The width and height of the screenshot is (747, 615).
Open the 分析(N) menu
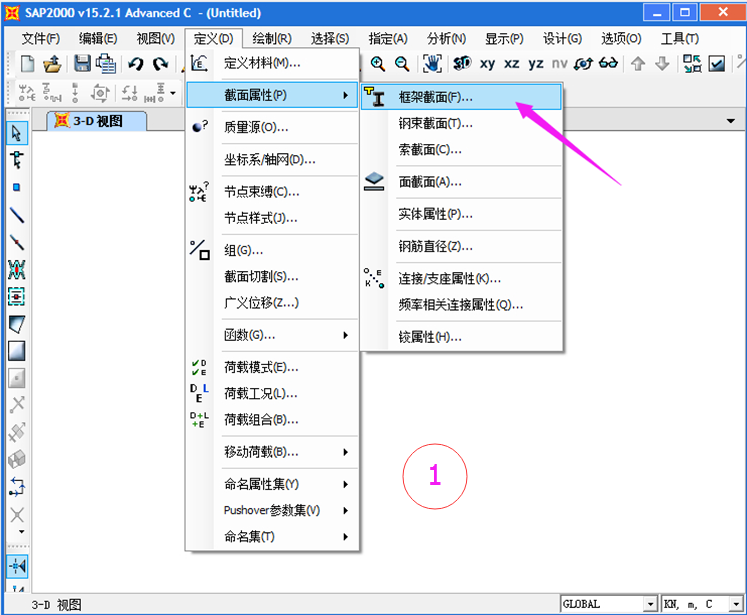[x=445, y=39]
